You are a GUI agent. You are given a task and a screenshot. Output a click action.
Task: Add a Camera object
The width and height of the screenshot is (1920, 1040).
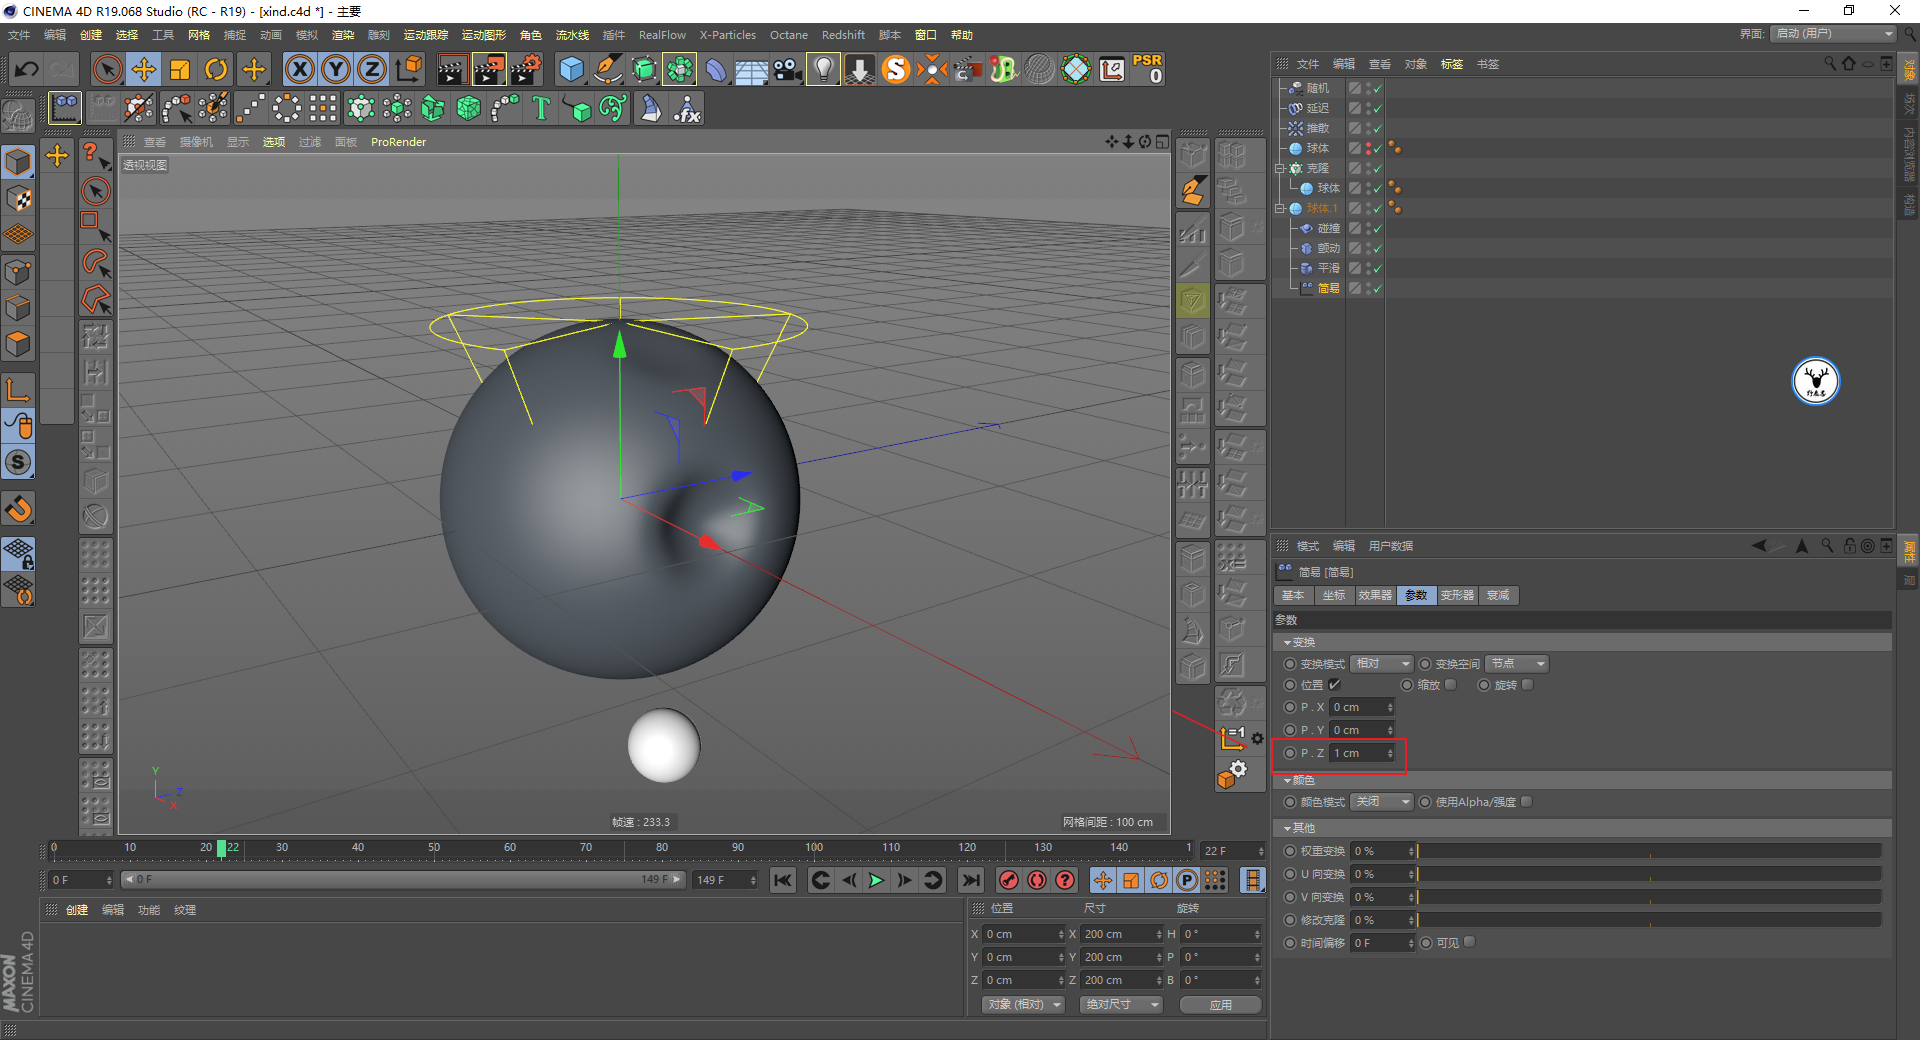pyautogui.click(x=788, y=69)
